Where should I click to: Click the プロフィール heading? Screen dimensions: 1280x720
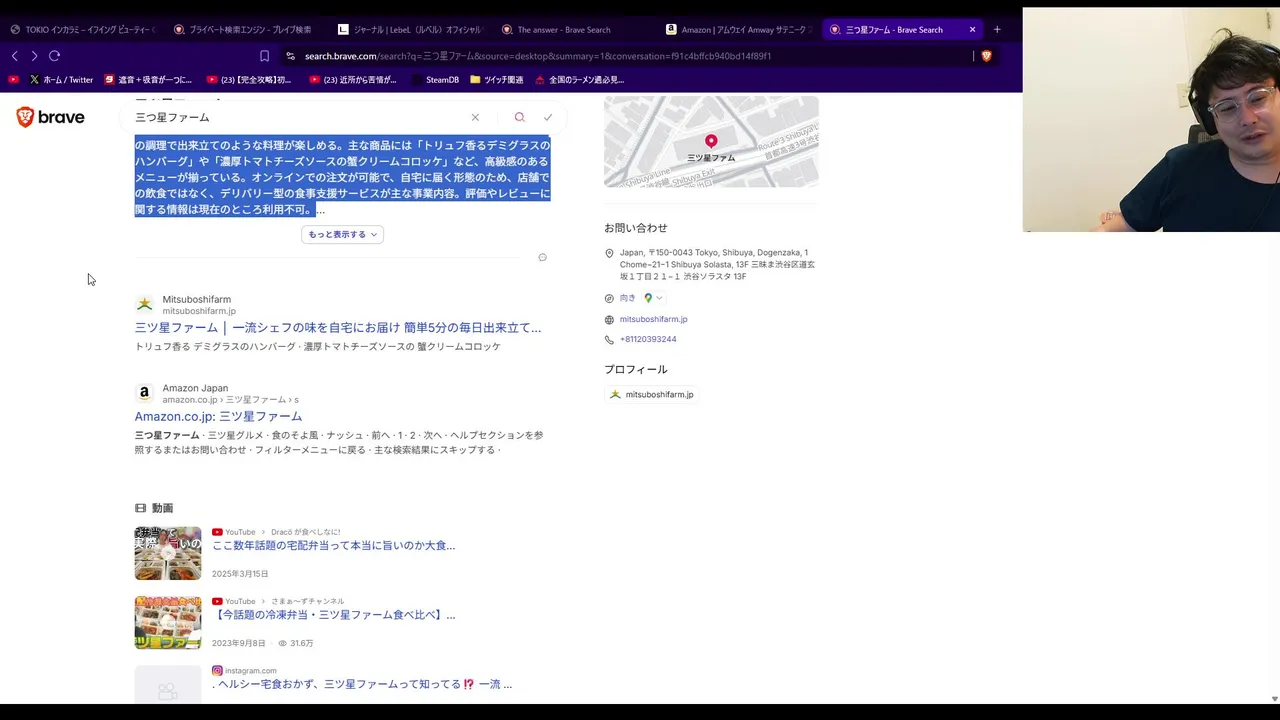(636, 370)
